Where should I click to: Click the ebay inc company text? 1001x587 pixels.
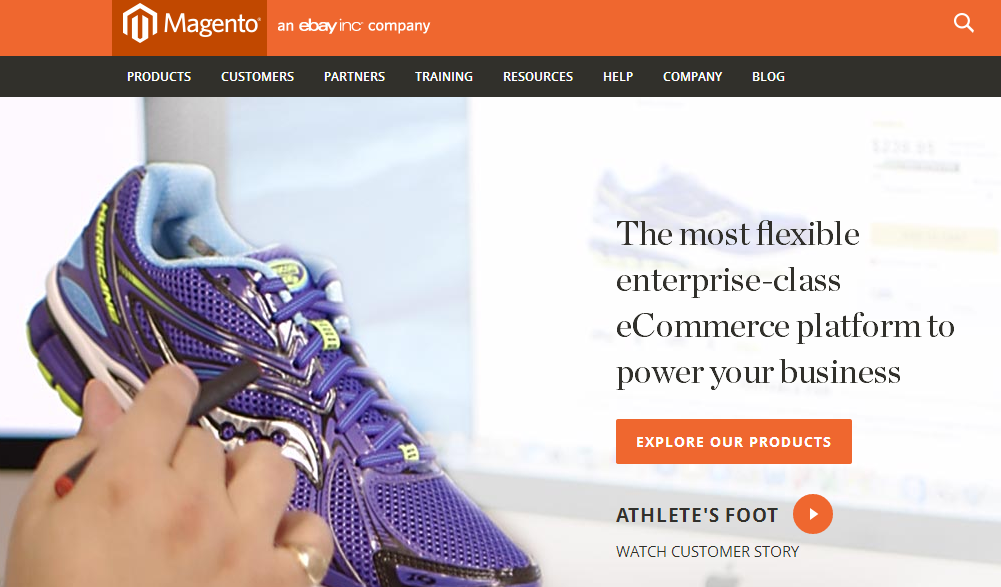pyautogui.click(x=354, y=26)
